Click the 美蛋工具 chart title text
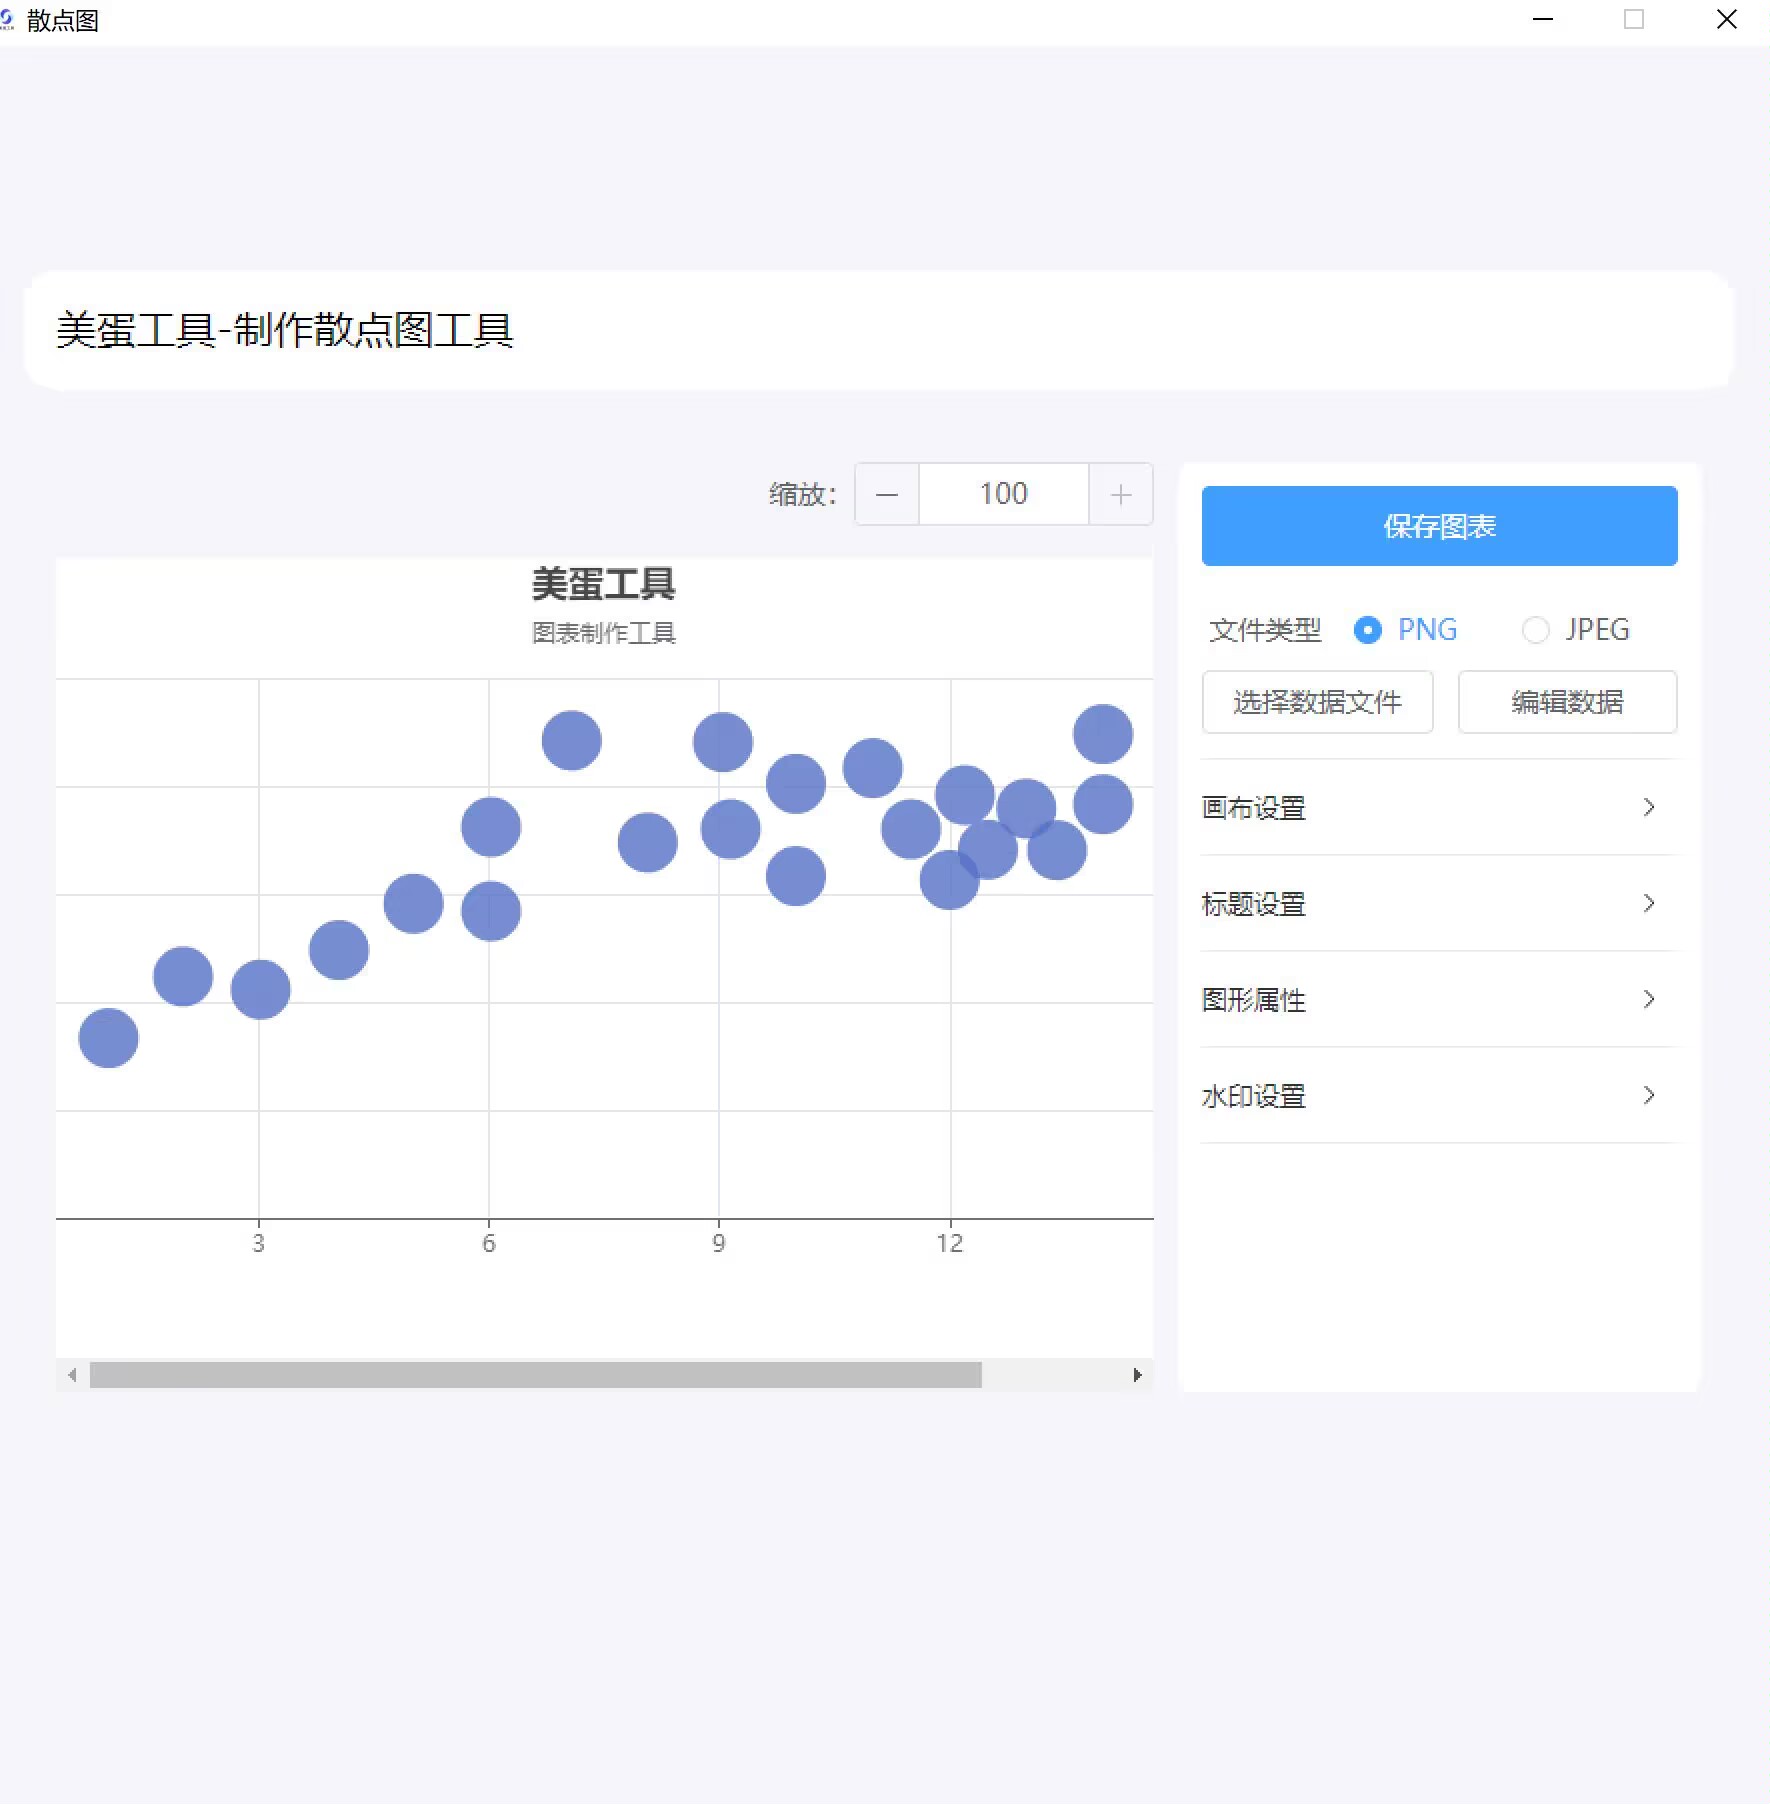The width and height of the screenshot is (1770, 1804). pos(603,584)
